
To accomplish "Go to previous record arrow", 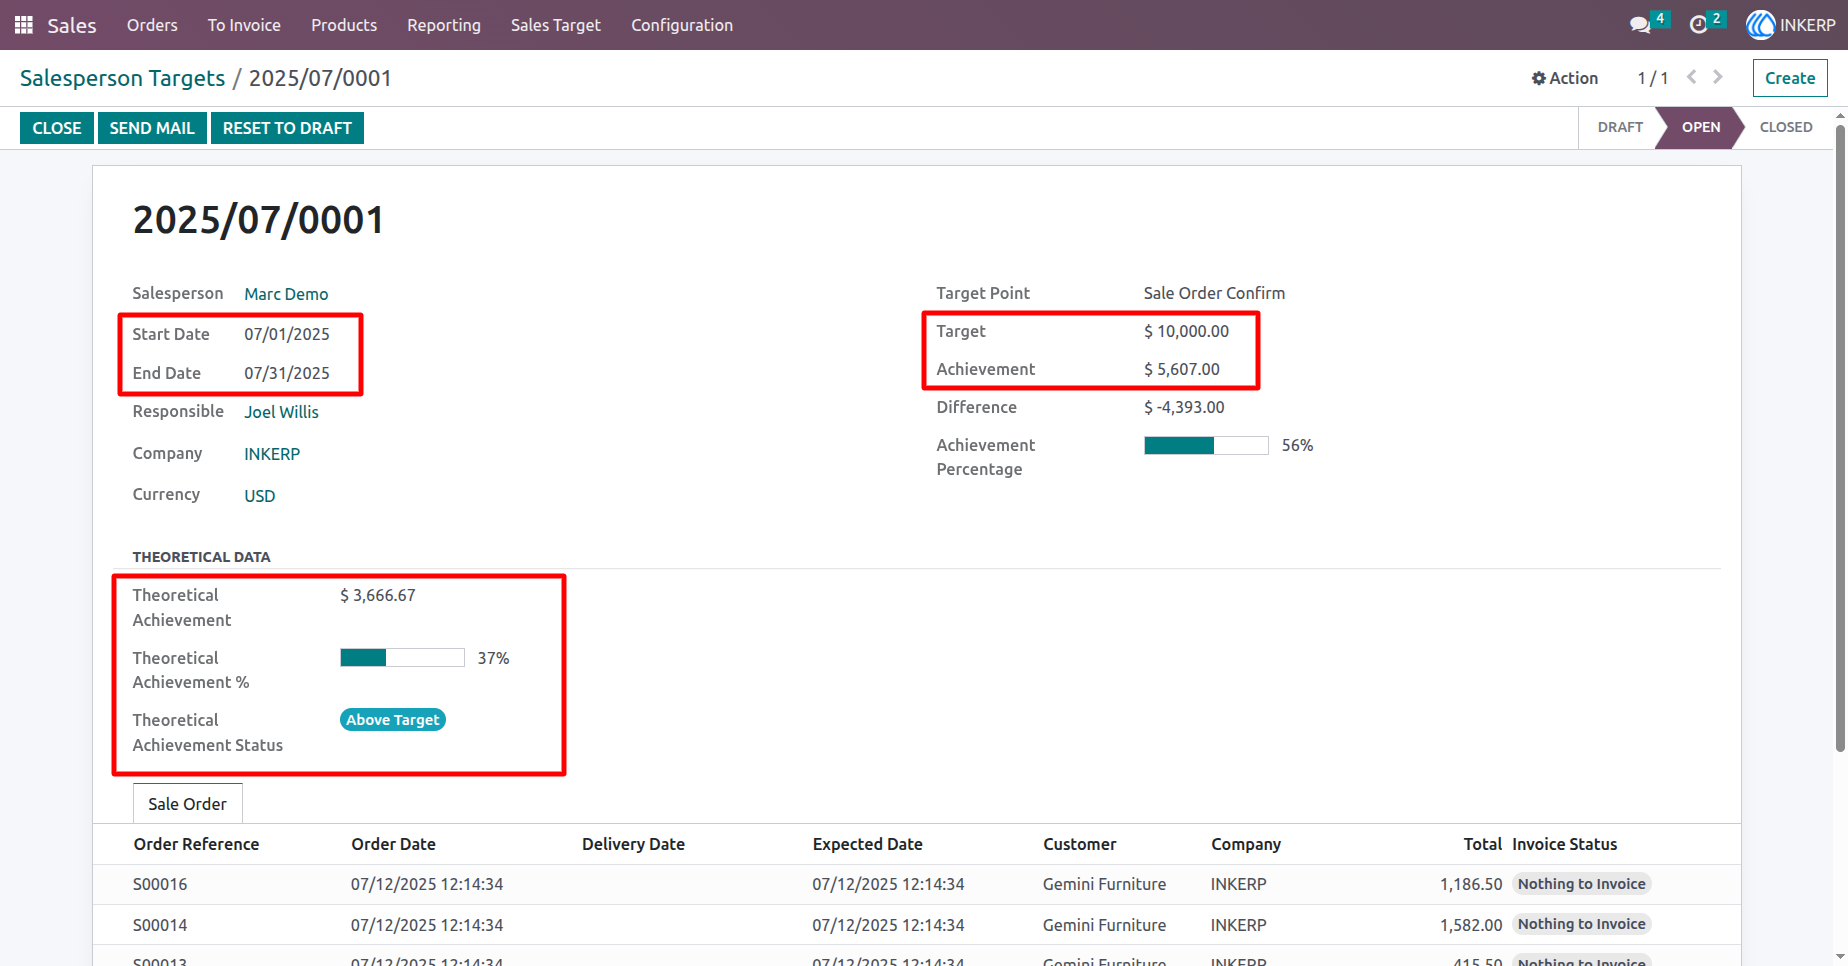I will 1692,77.
